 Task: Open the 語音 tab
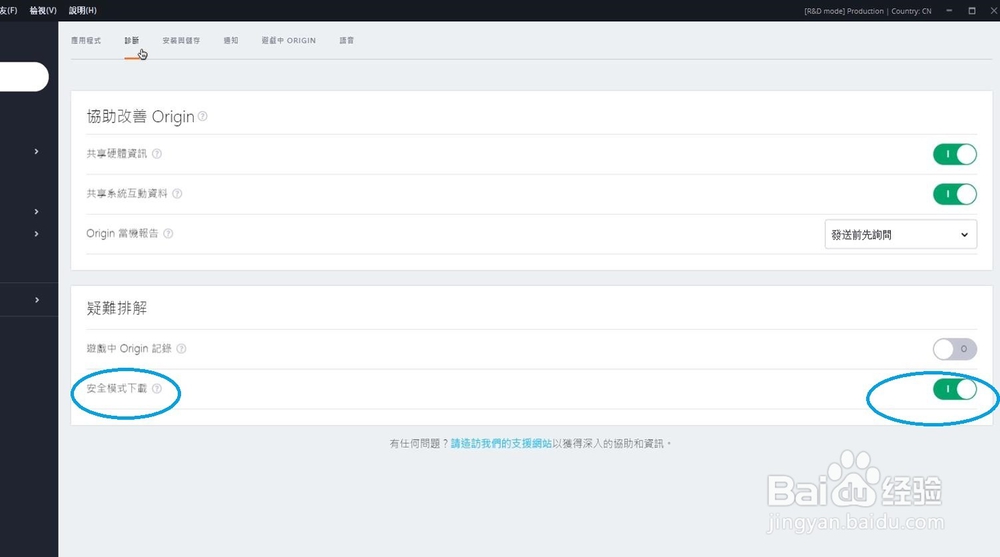point(346,40)
